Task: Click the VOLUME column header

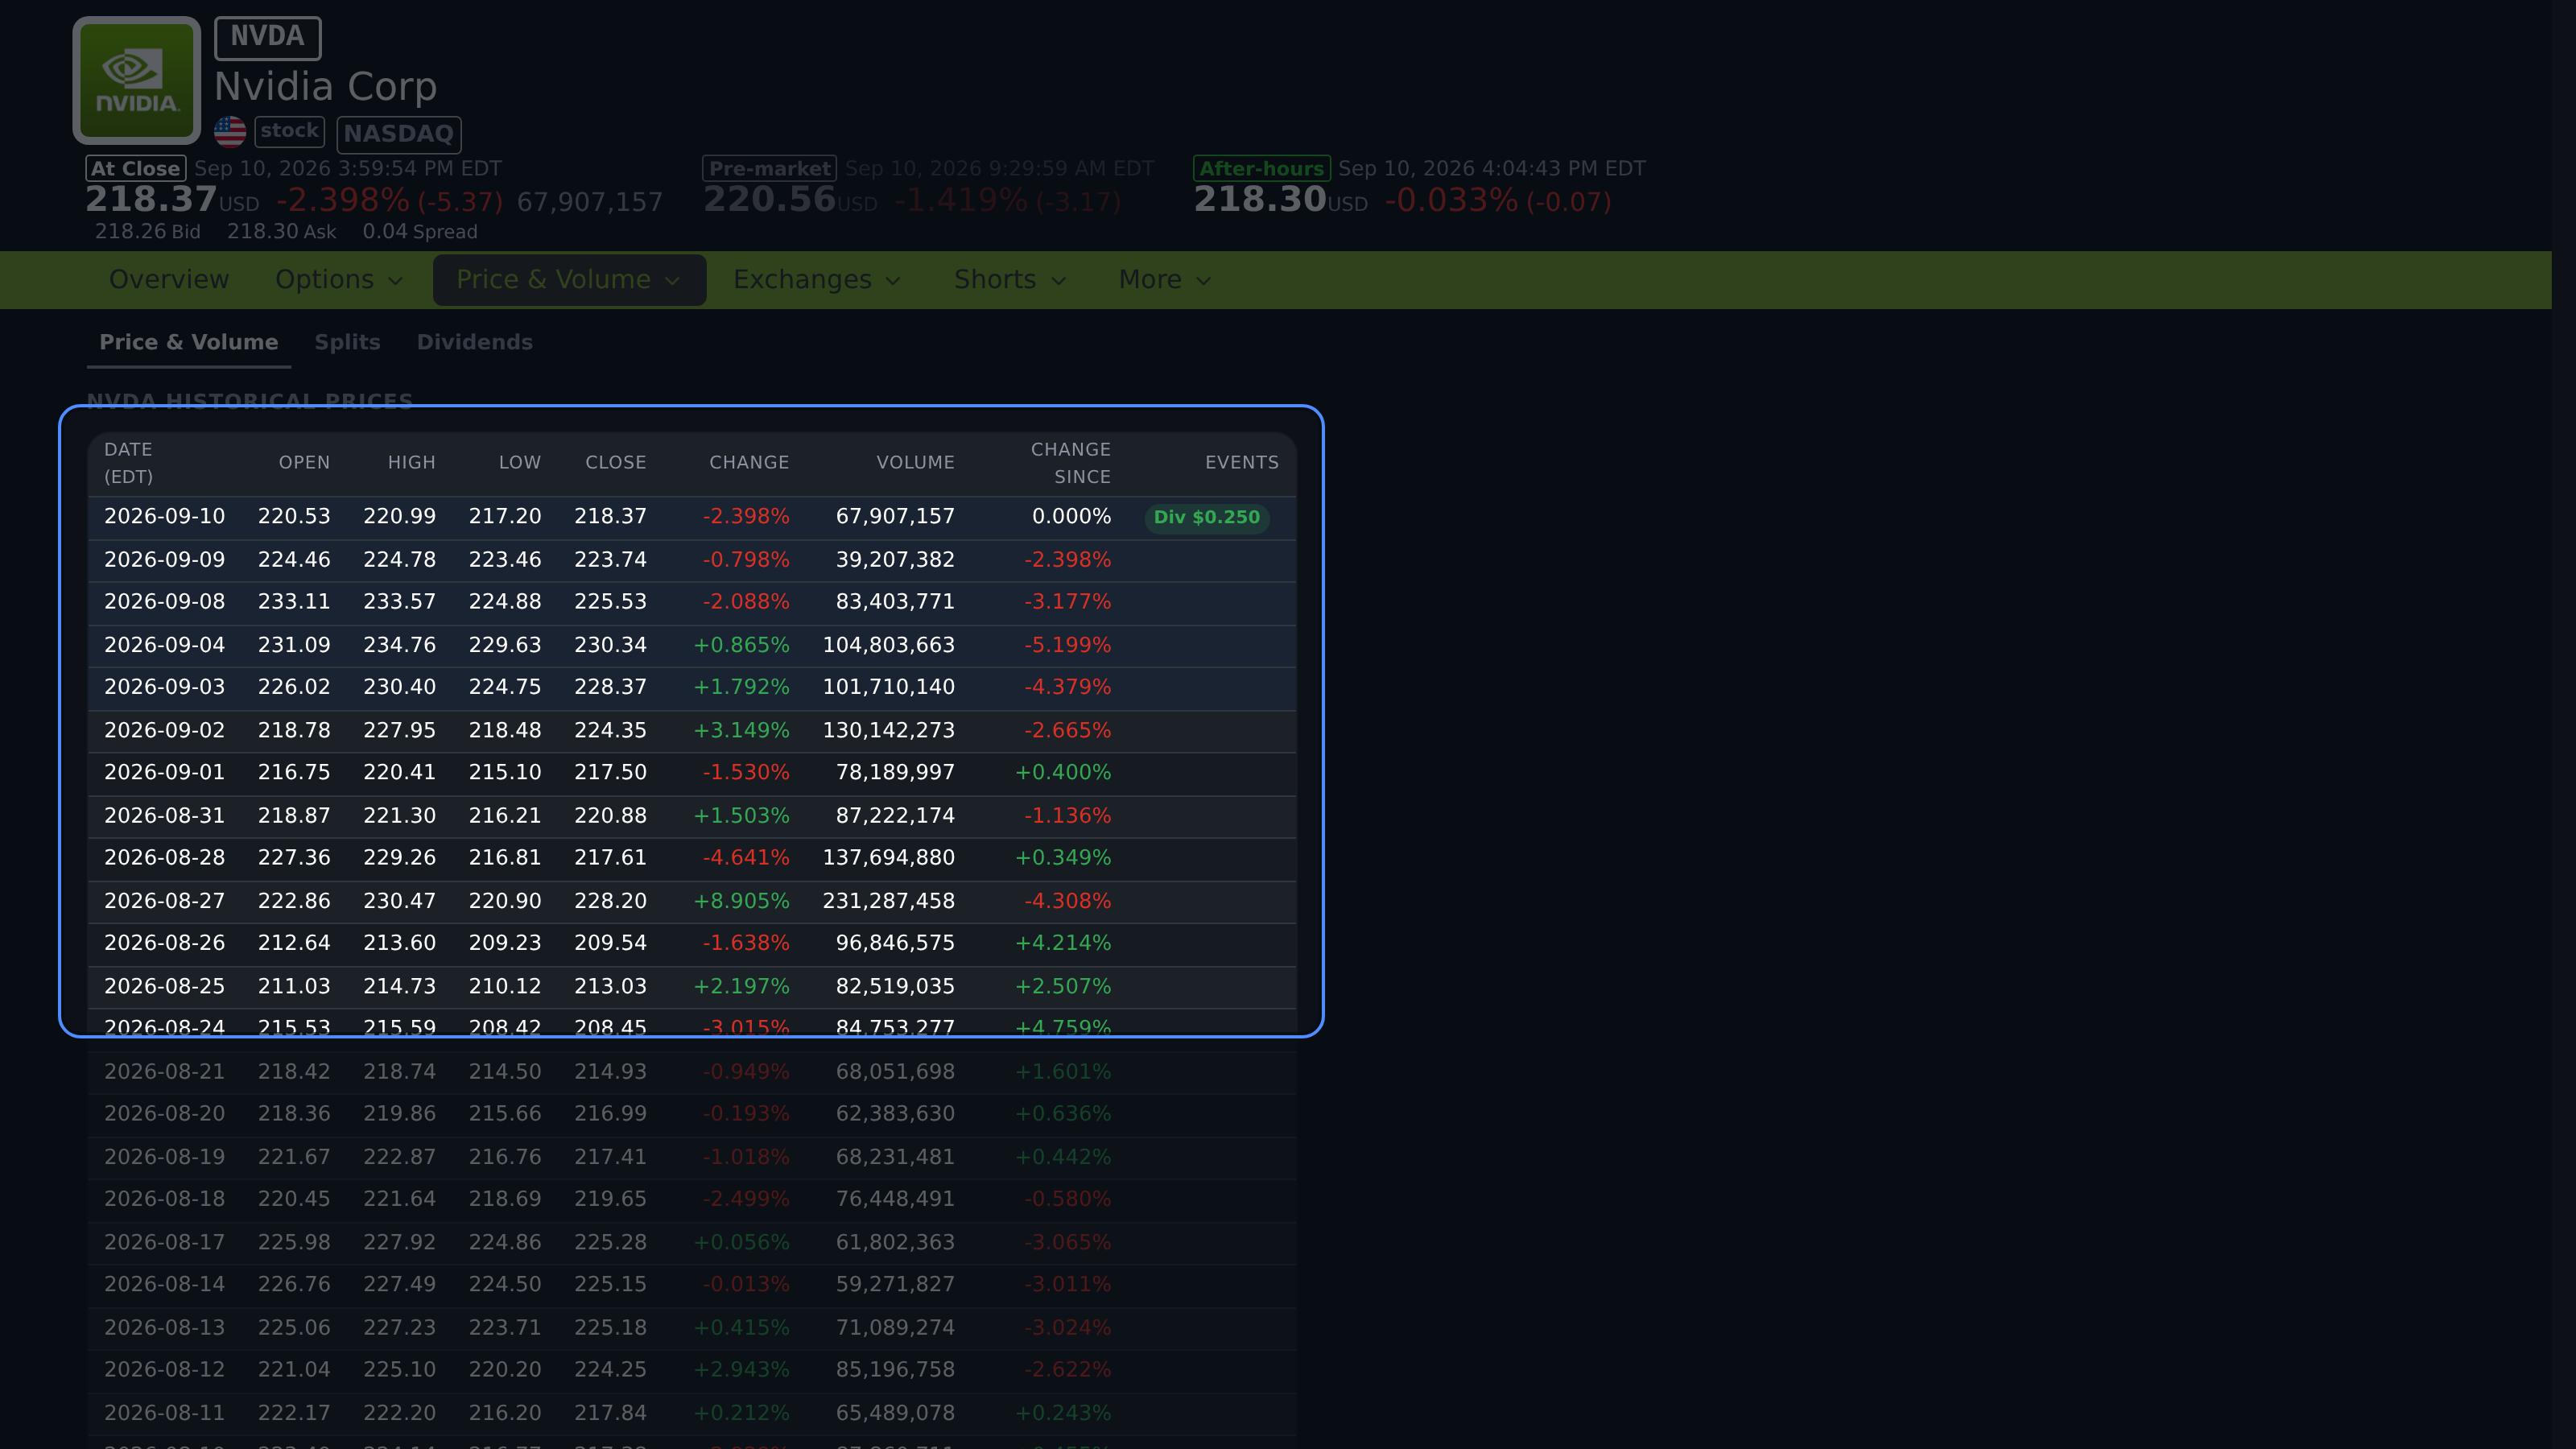Action: pyautogui.click(x=916, y=463)
